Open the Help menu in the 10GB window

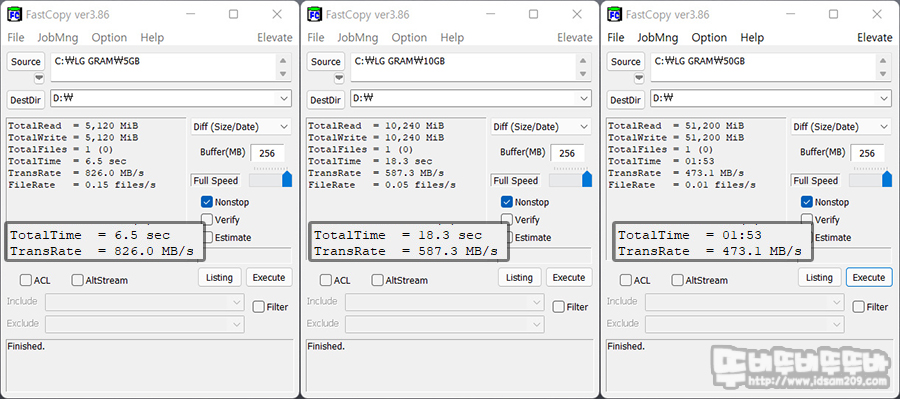[452, 37]
